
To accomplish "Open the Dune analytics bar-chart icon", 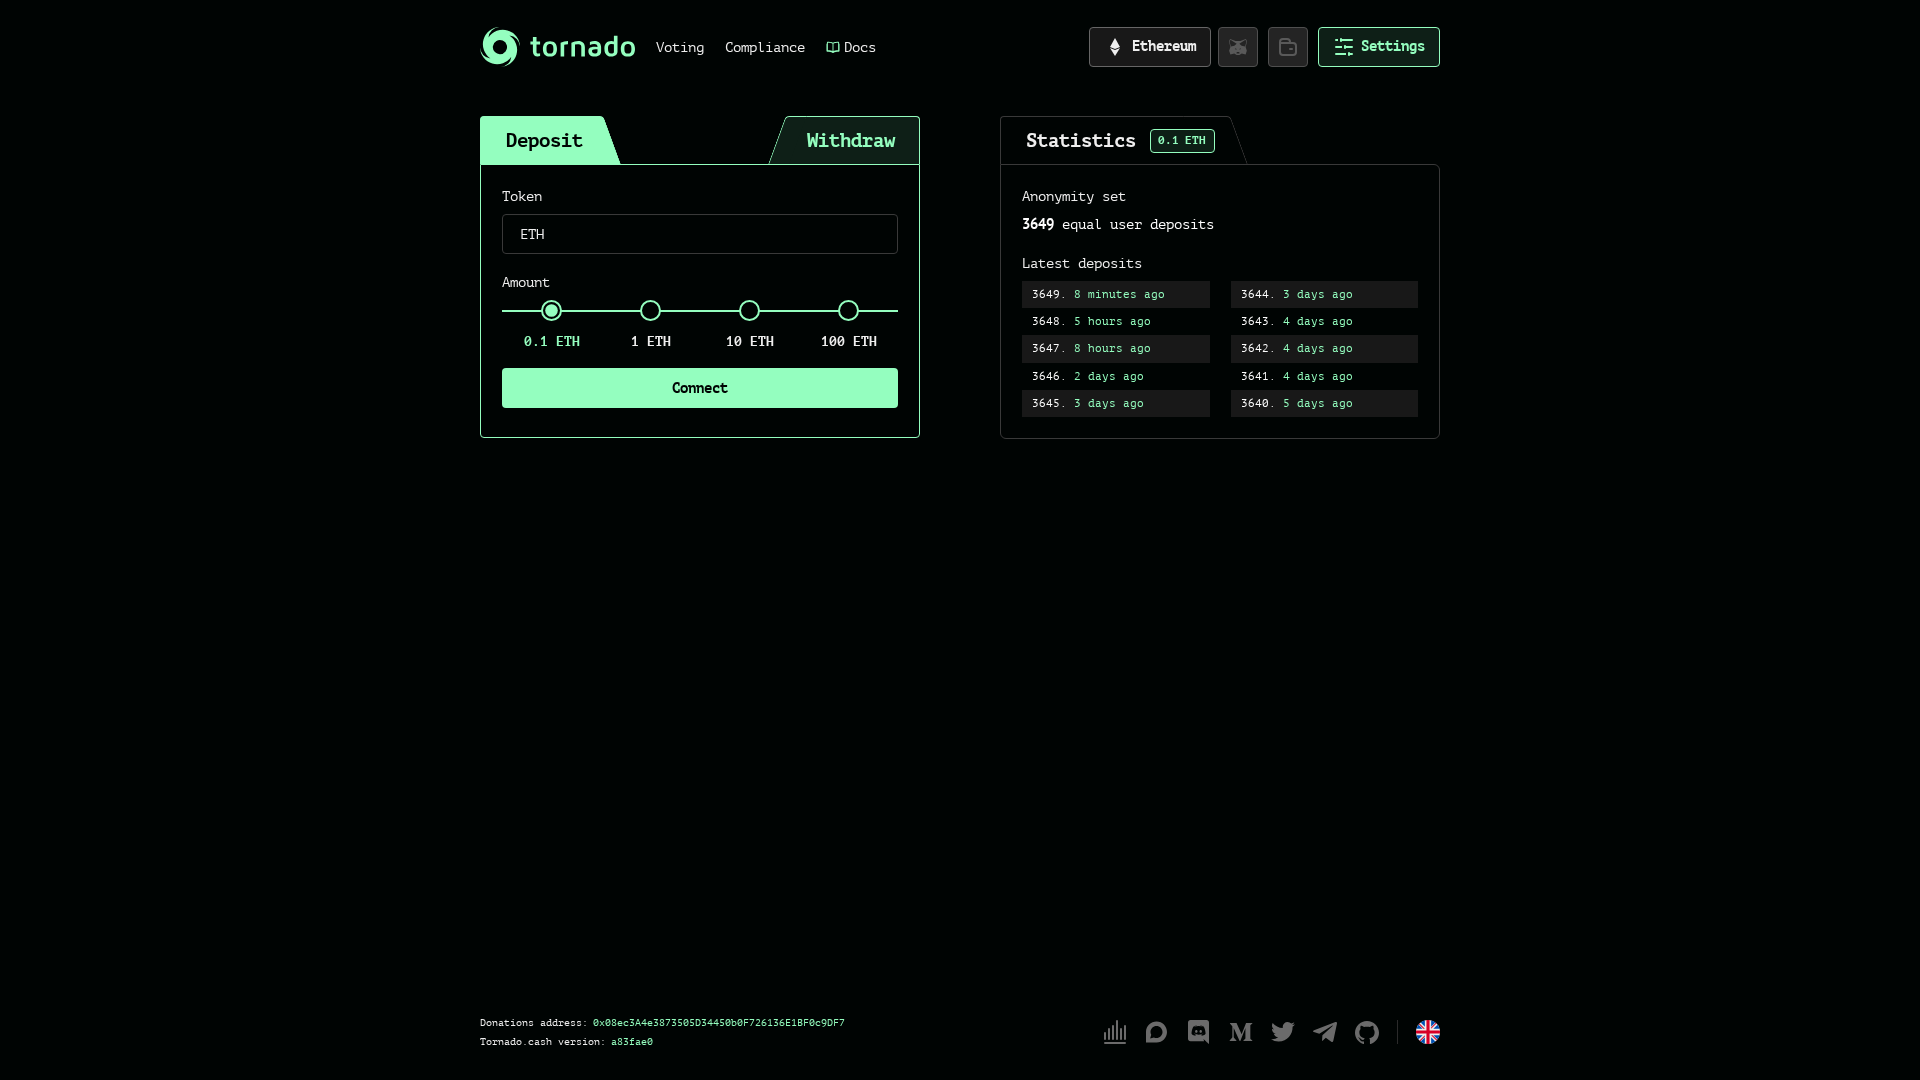I will [x=1115, y=1032].
